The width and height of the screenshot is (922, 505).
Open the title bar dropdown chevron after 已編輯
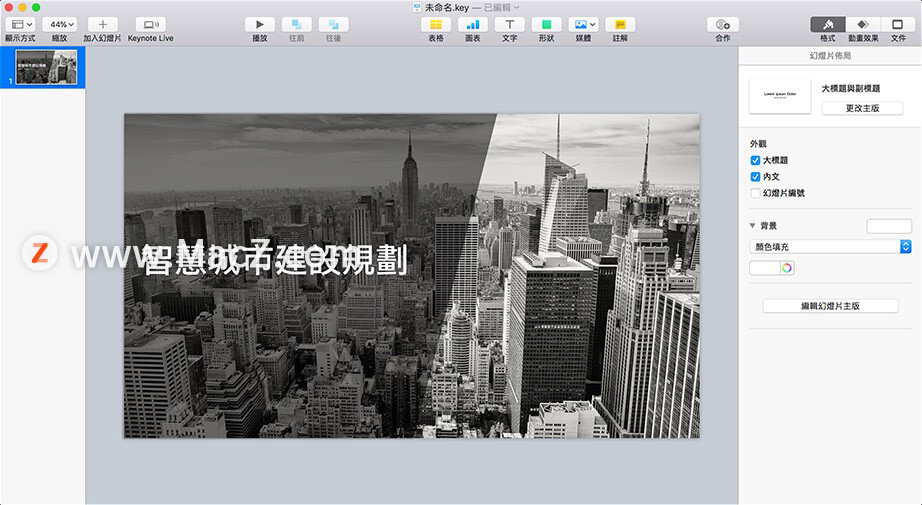[x=517, y=8]
